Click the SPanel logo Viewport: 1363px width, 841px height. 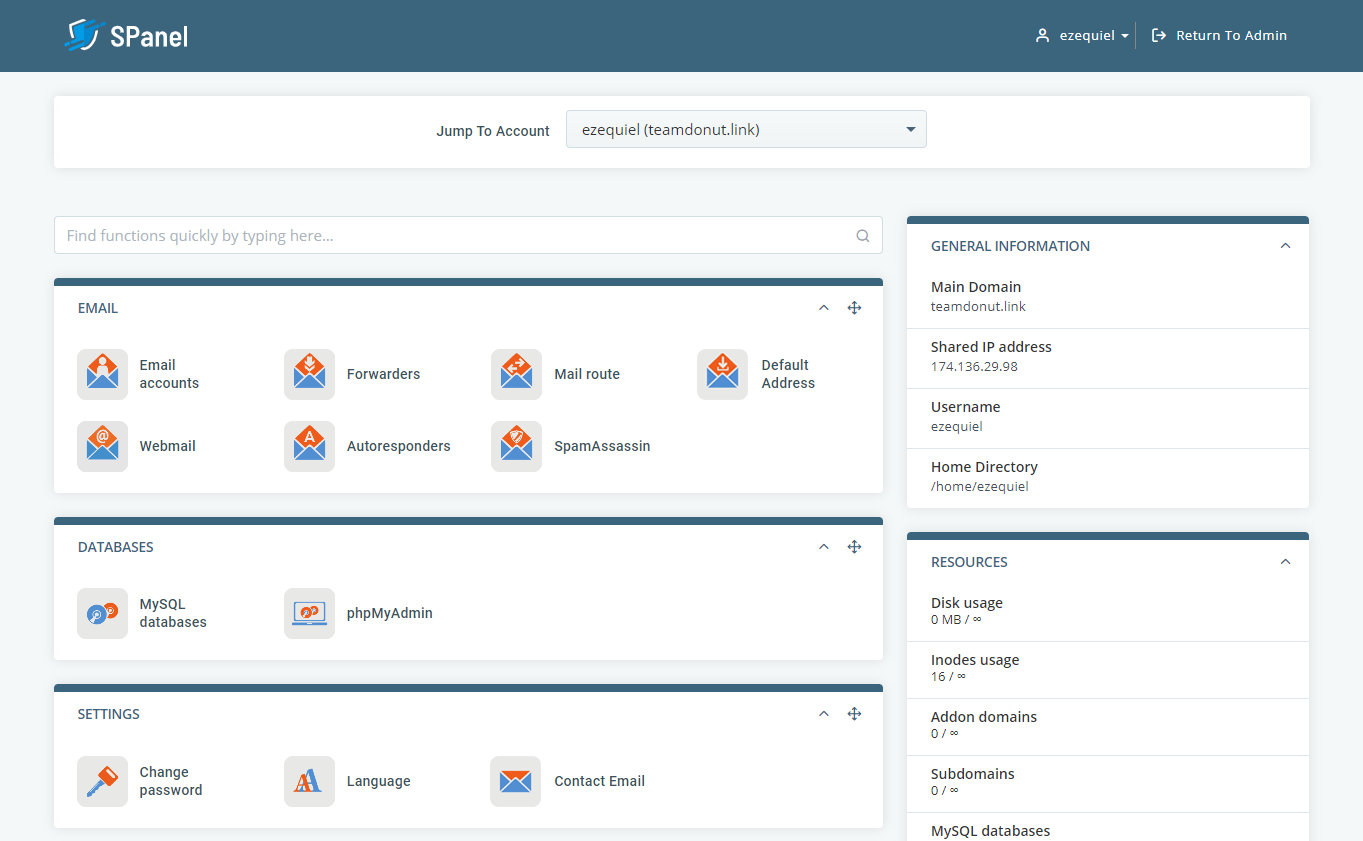pyautogui.click(x=126, y=36)
